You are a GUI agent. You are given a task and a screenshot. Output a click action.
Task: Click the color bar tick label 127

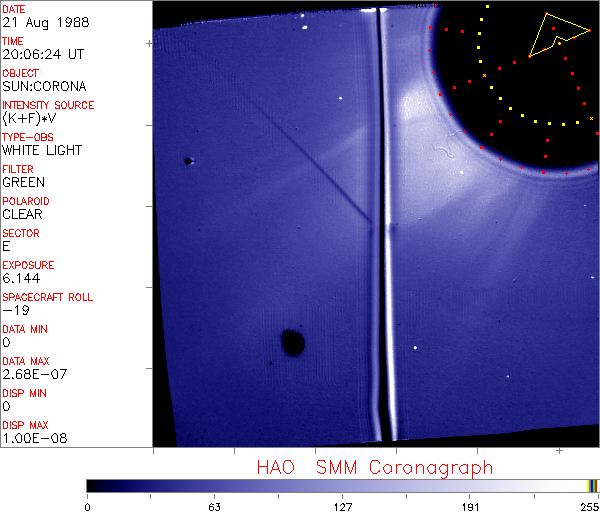tap(342, 507)
